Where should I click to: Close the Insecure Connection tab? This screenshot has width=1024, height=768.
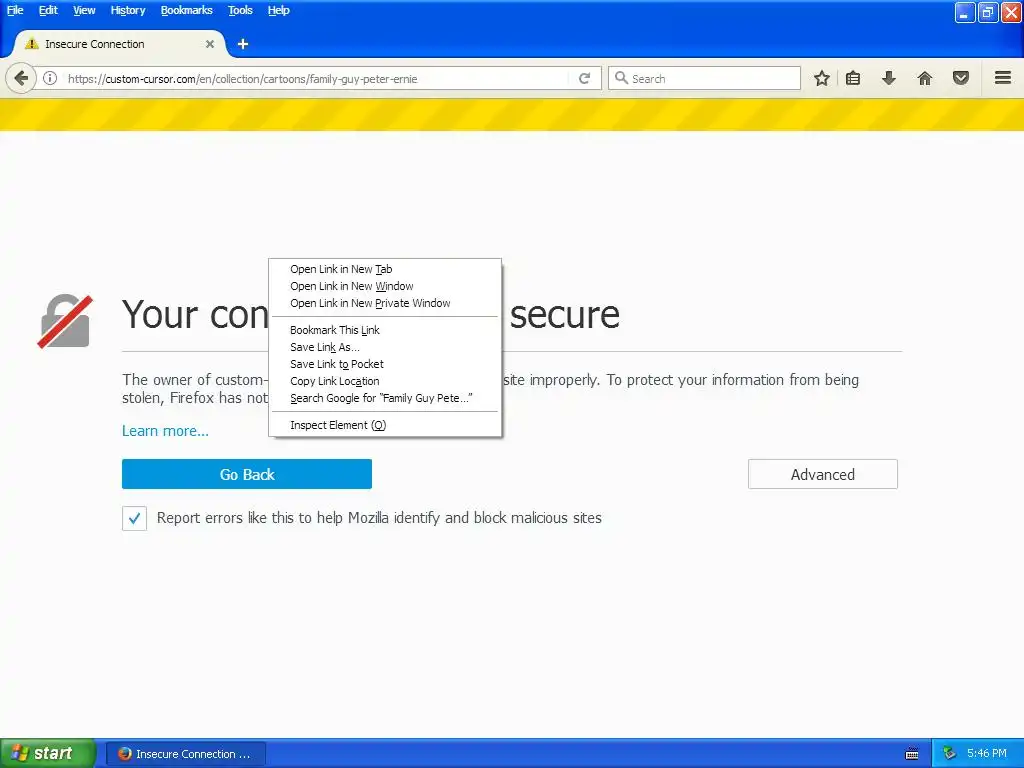pyautogui.click(x=210, y=44)
